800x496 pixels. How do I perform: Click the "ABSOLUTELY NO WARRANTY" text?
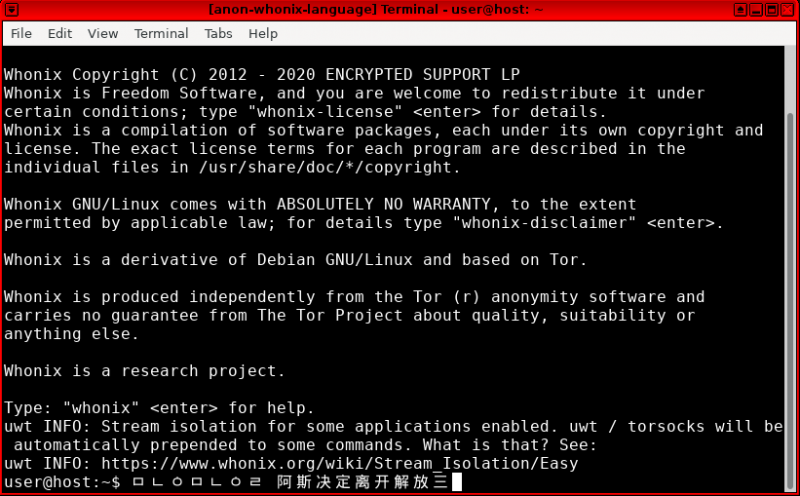[x=384, y=204]
